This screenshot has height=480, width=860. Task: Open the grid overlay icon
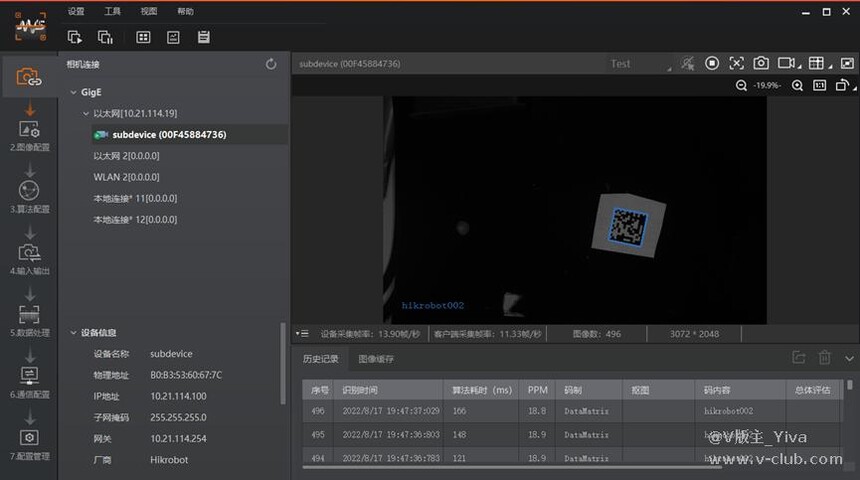click(816, 64)
